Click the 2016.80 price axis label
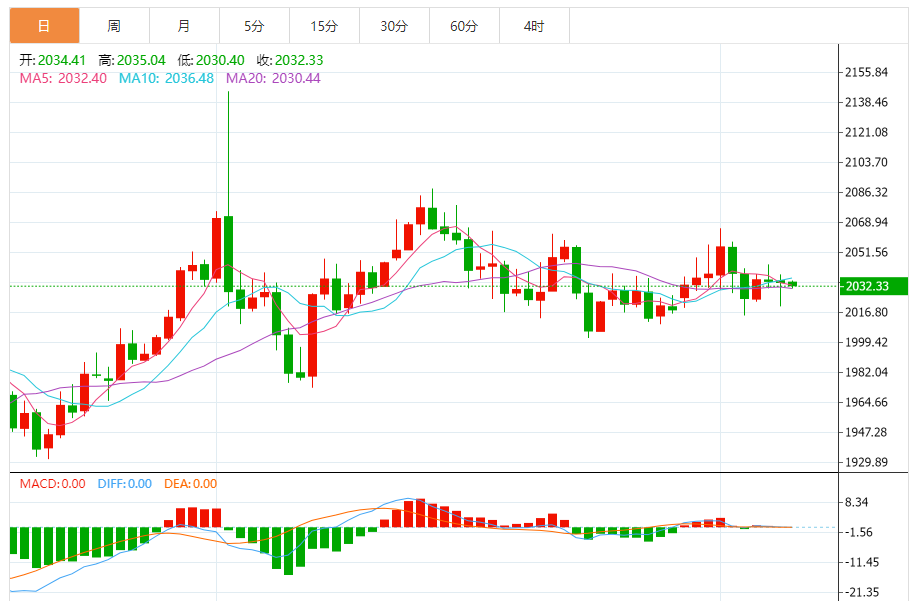The height and width of the screenshot is (601, 918). 866,312
